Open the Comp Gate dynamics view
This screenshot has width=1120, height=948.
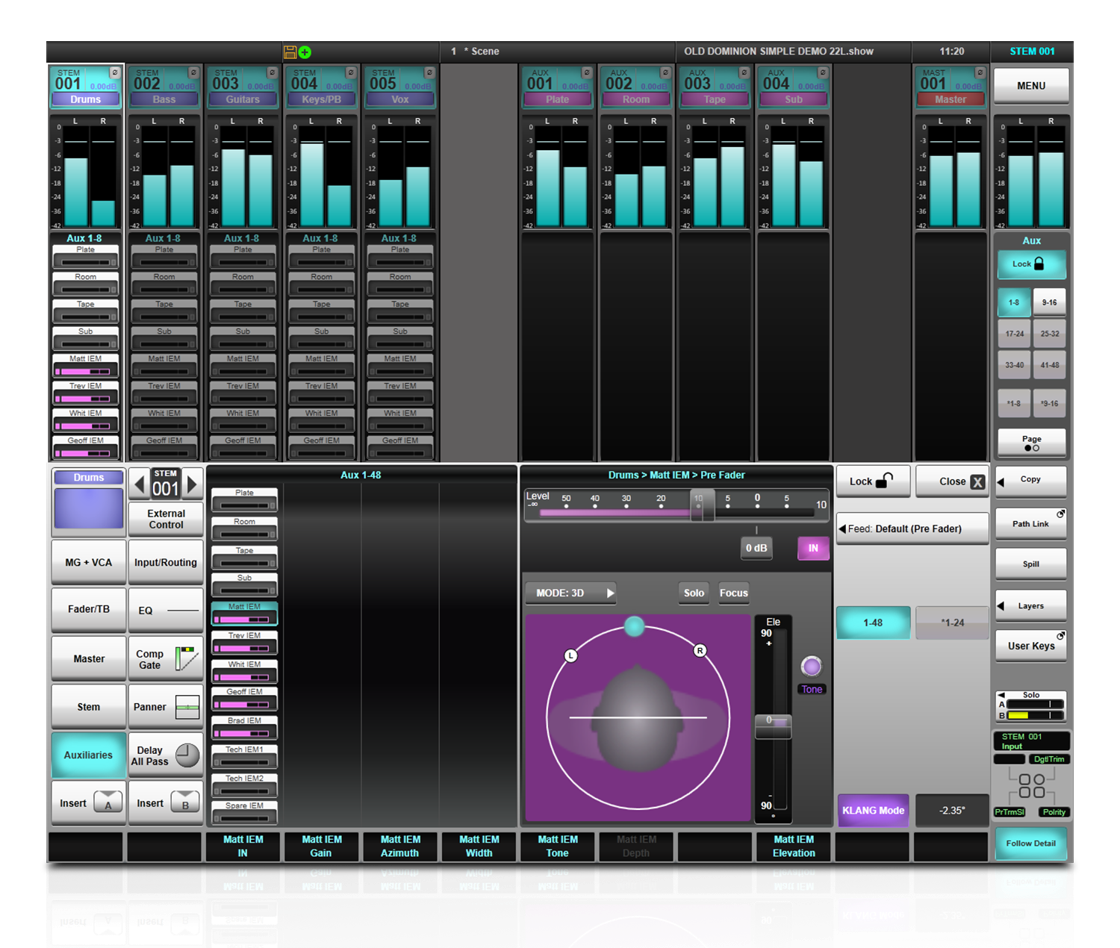(166, 659)
